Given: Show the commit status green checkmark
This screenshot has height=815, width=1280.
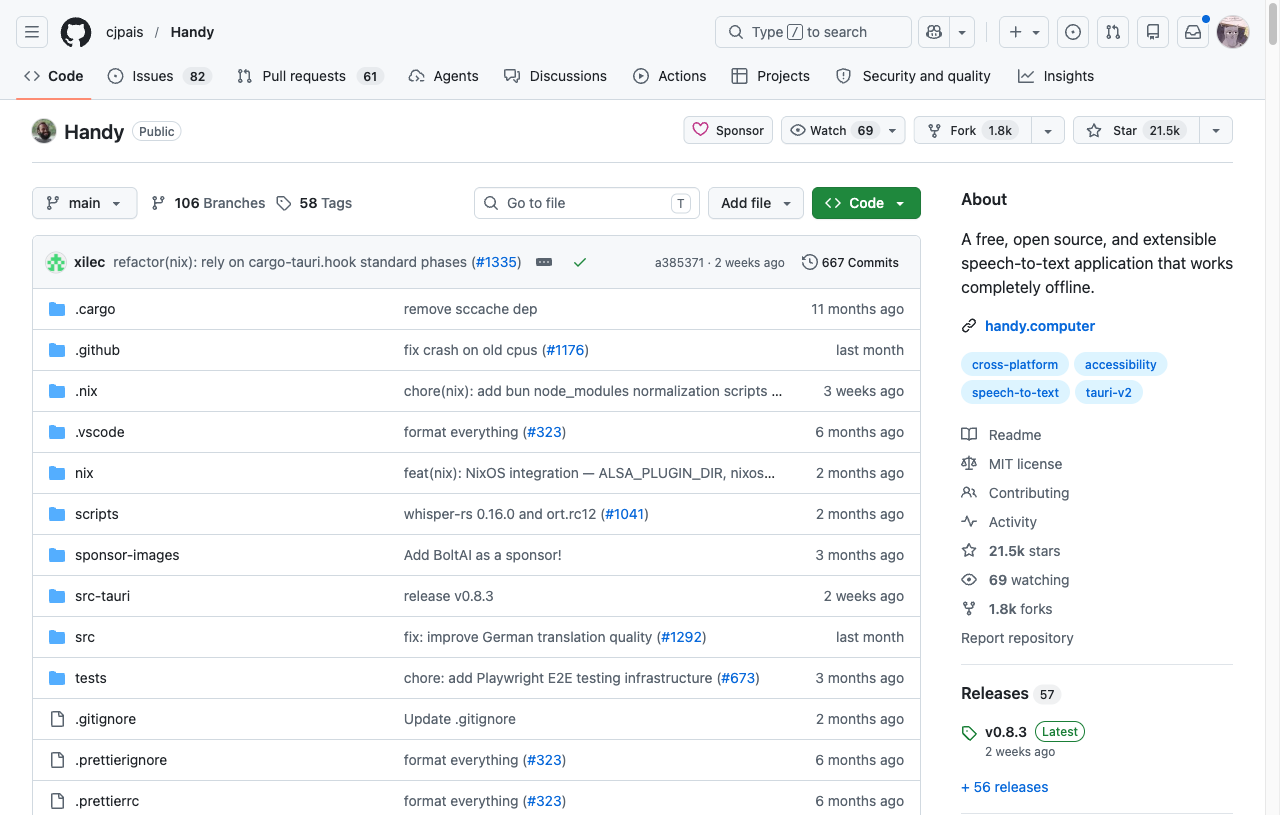Looking at the screenshot, I should (x=580, y=262).
